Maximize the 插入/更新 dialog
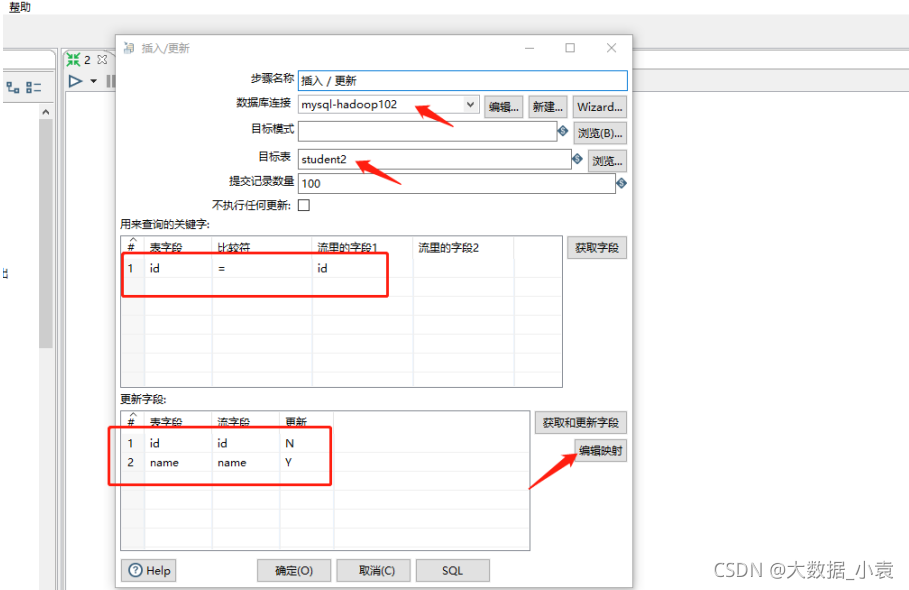This screenshot has height=590, width=909. [570, 48]
